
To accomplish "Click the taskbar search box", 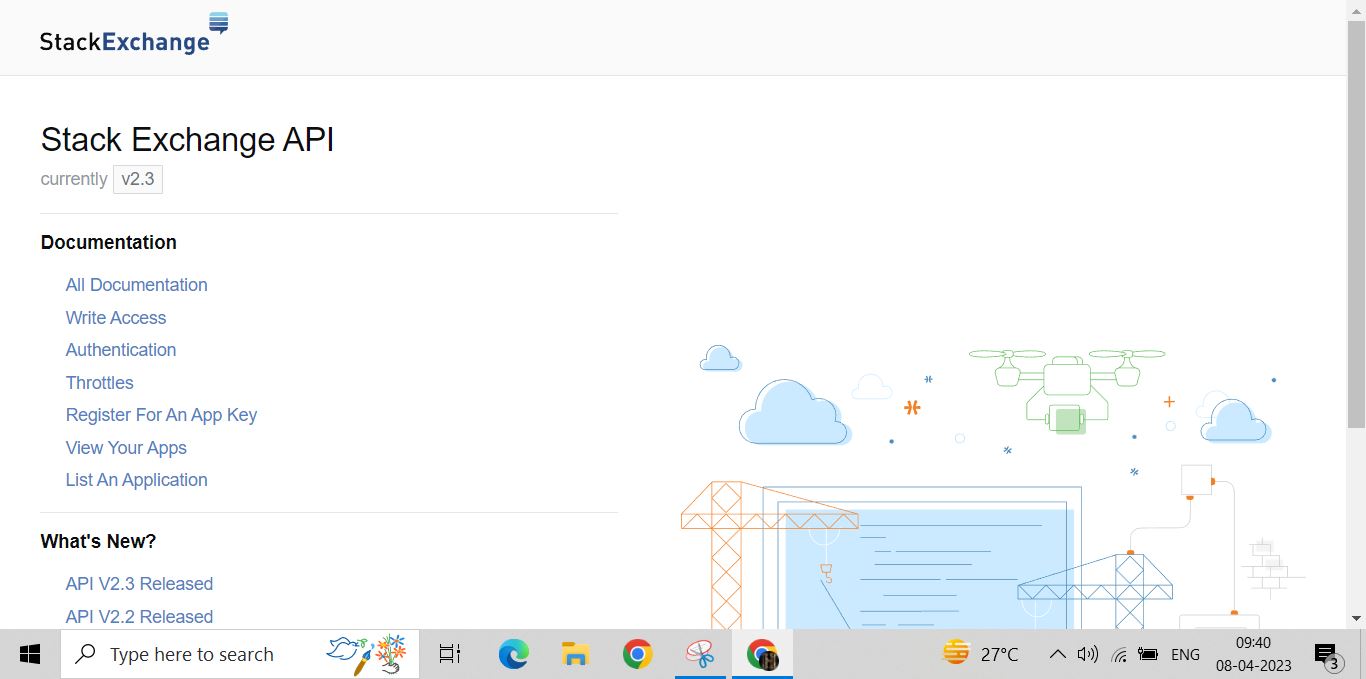I will [x=240, y=654].
